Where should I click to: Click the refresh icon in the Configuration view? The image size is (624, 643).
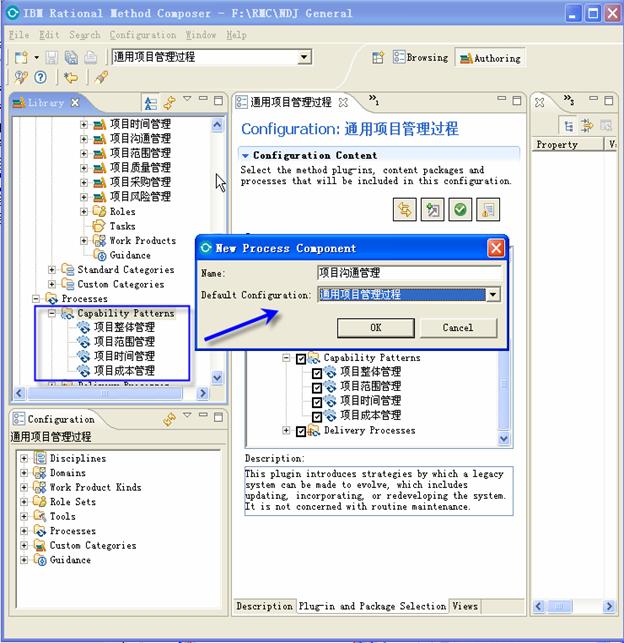click(x=169, y=419)
